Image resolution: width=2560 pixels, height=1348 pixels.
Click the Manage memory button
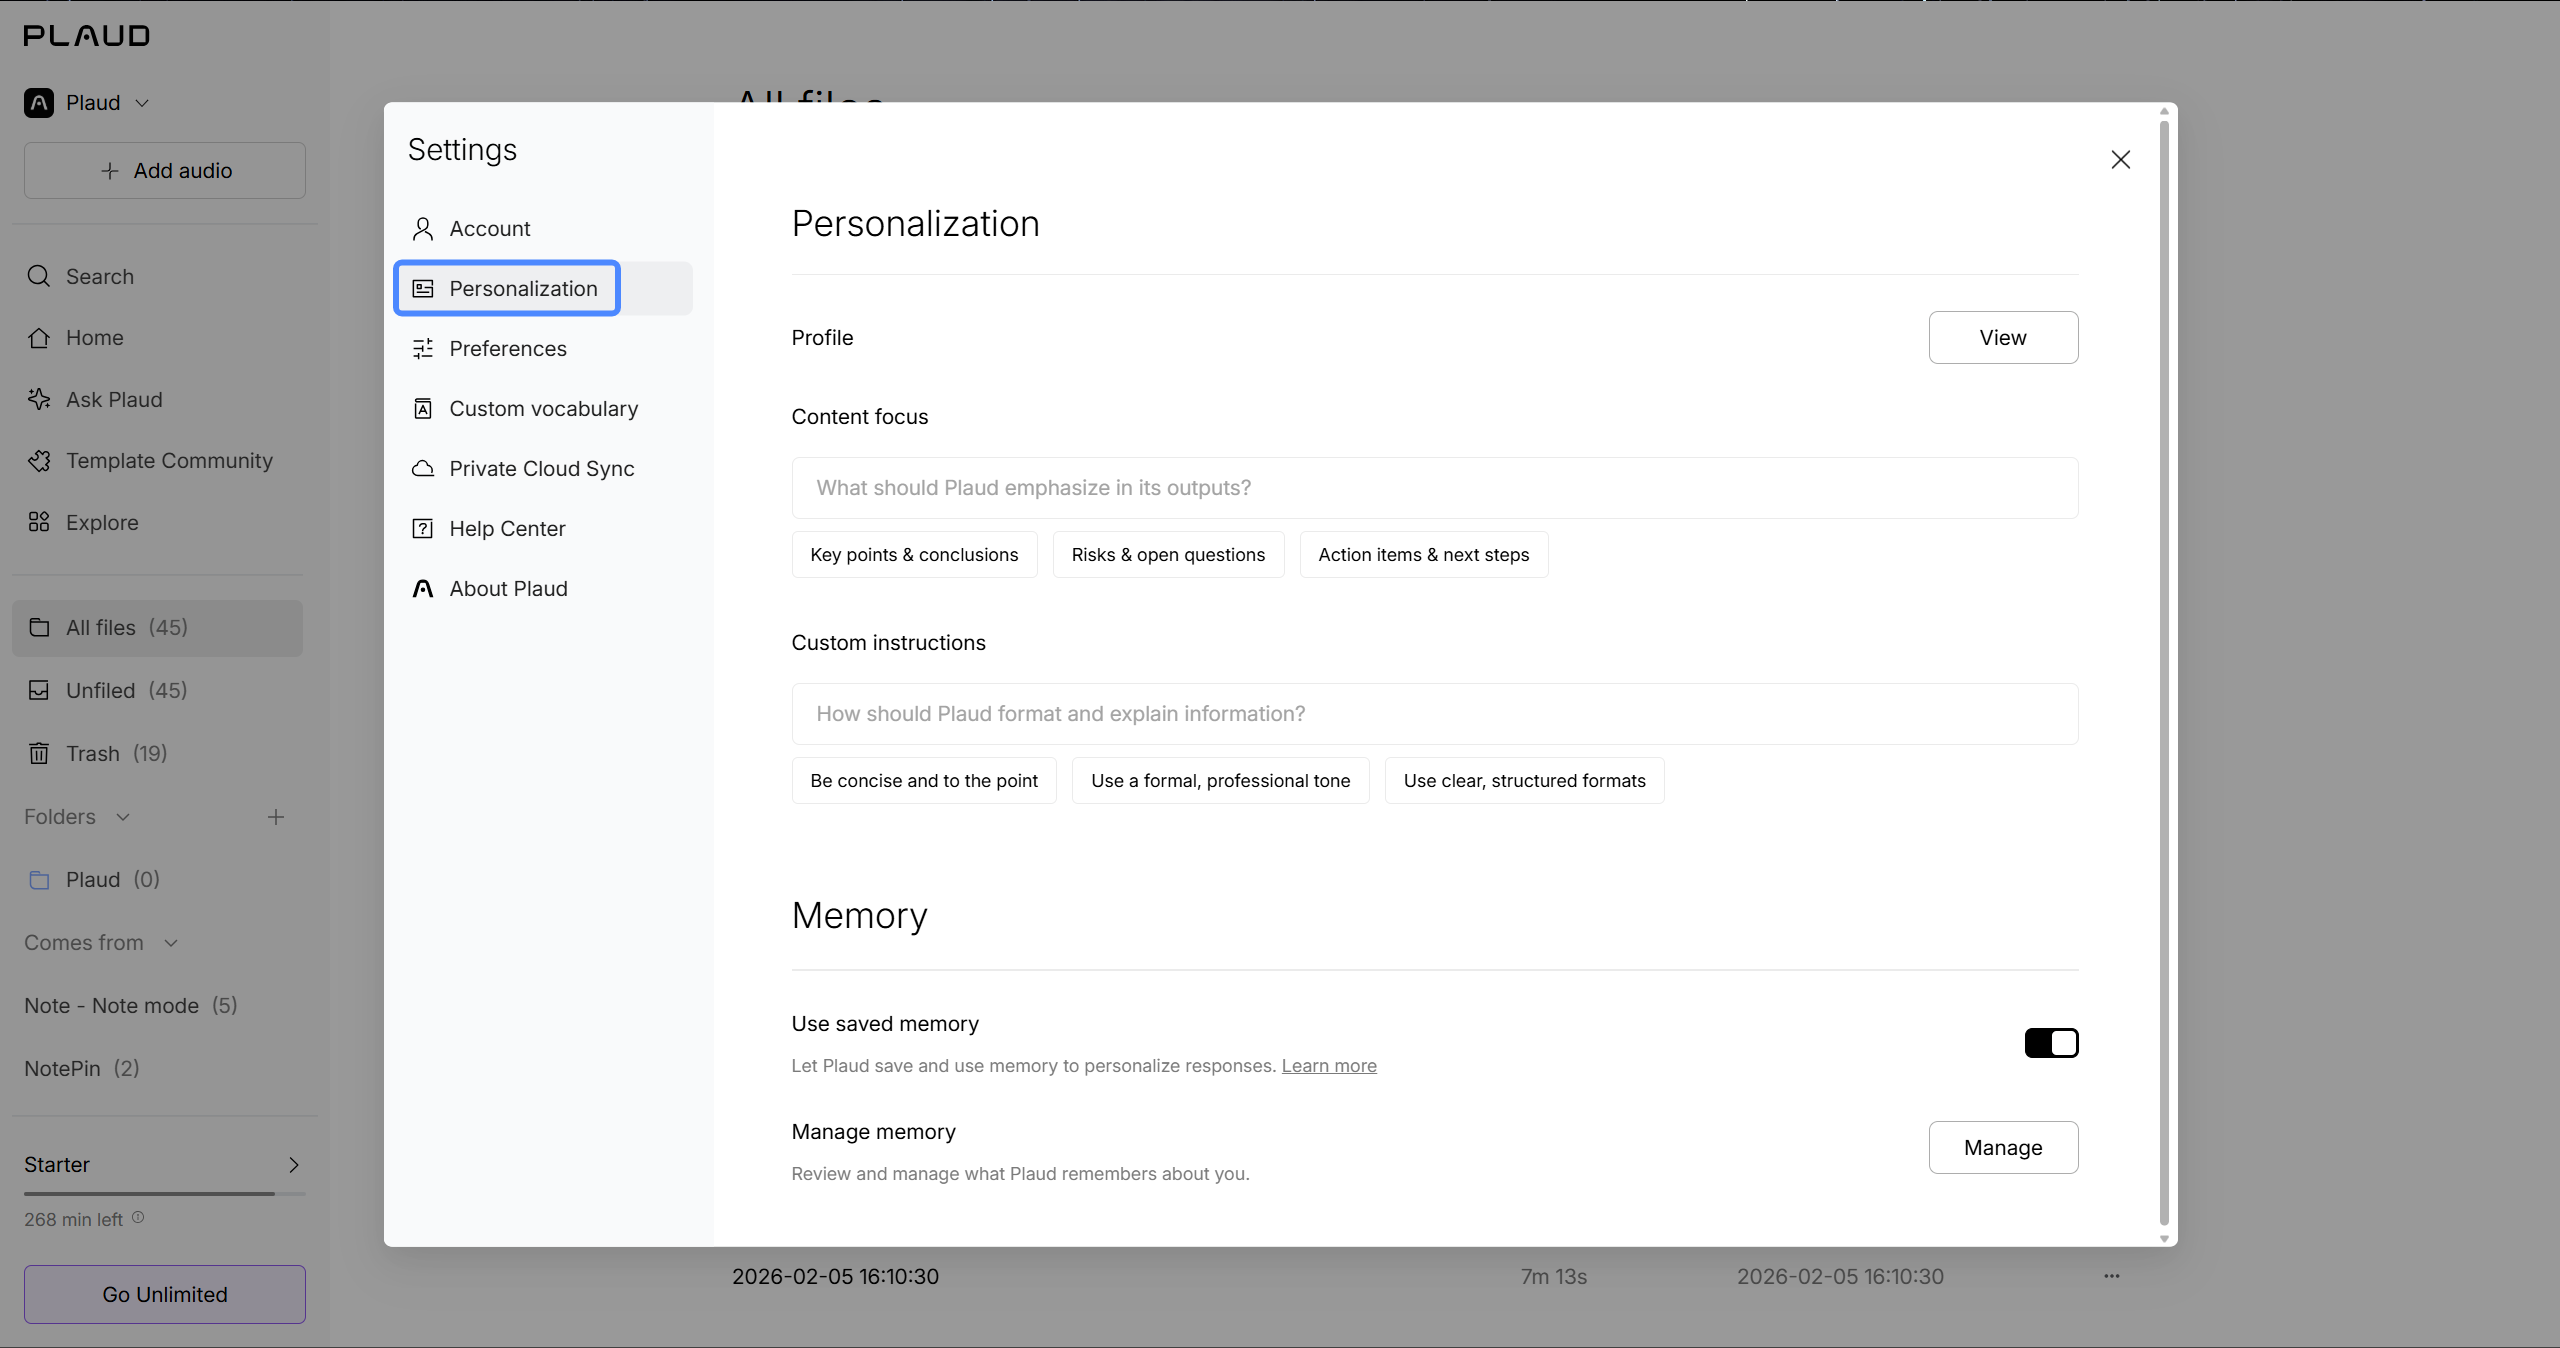click(2003, 1148)
